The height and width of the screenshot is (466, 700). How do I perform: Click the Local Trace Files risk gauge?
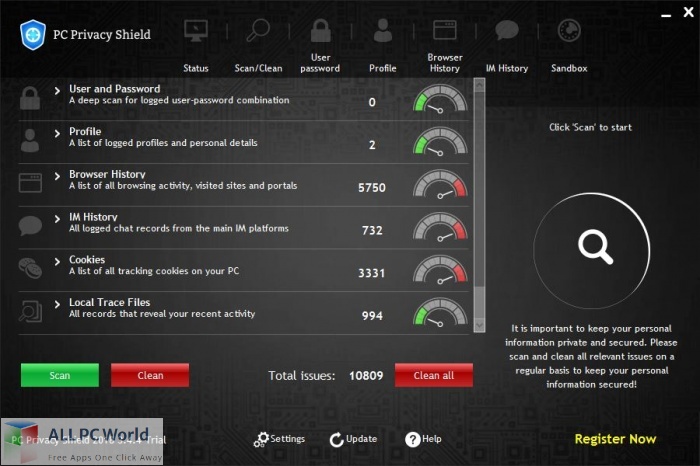(x=440, y=312)
